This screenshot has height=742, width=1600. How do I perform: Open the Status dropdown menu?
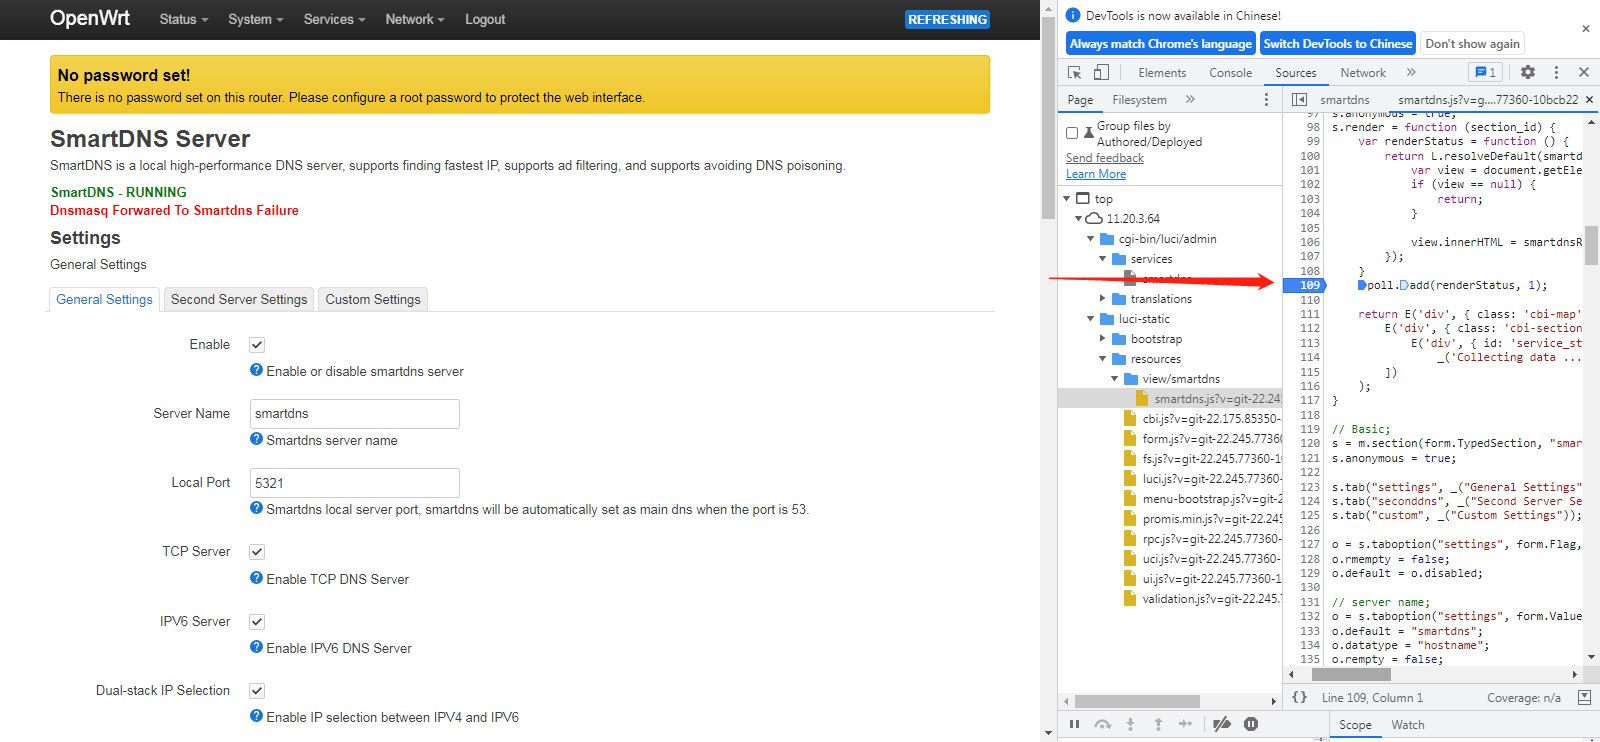point(184,19)
